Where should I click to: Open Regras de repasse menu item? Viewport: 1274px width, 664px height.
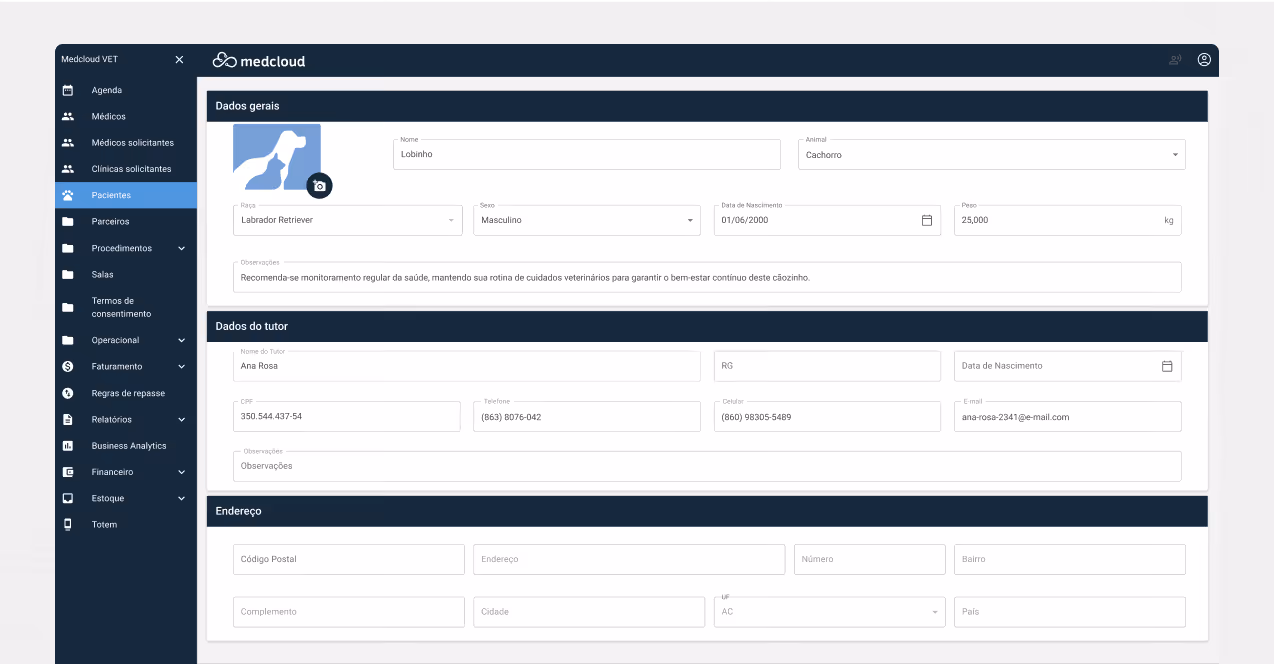pyautogui.click(x=126, y=393)
